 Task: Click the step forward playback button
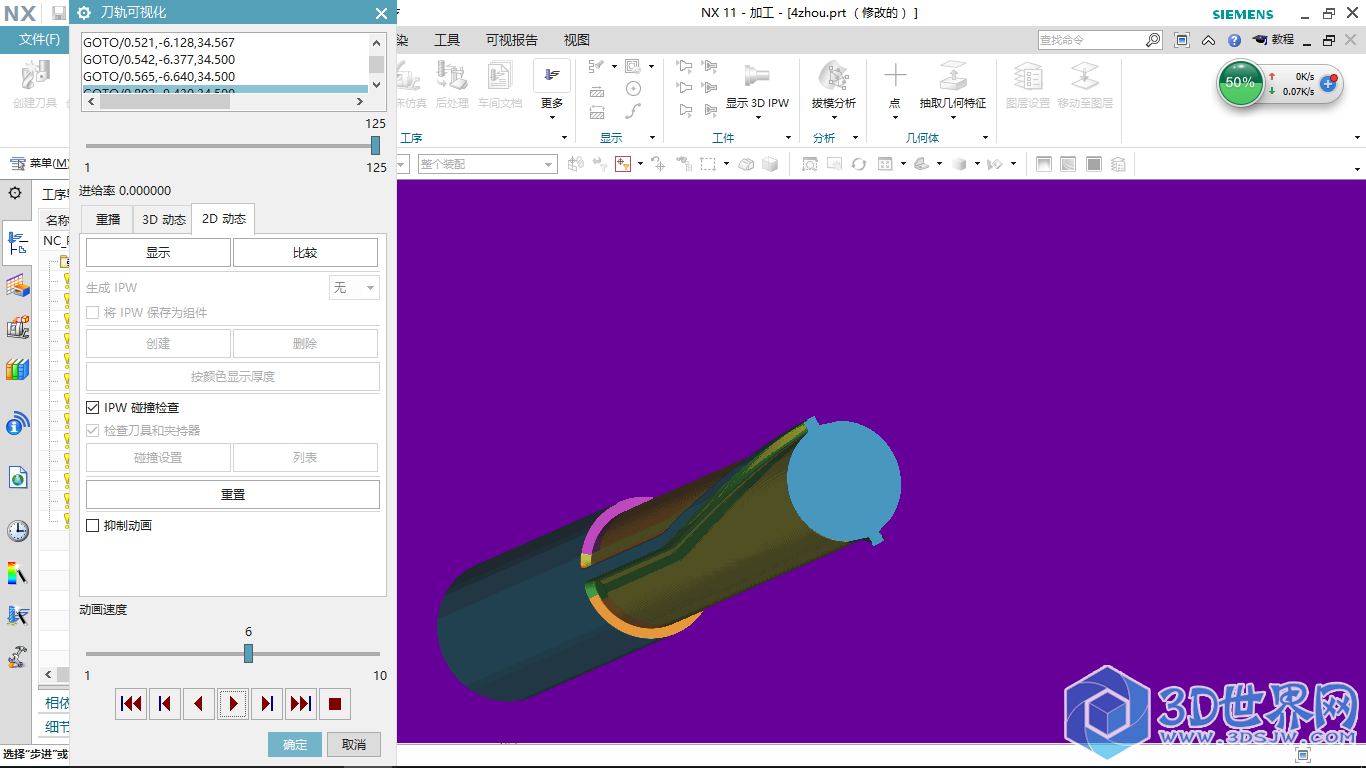[x=267, y=704]
